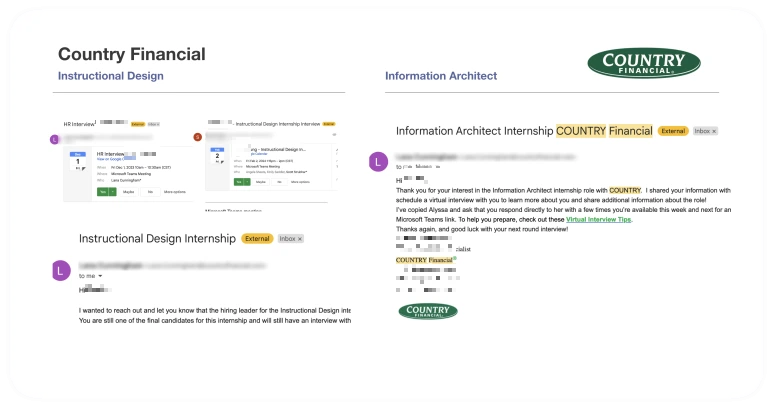Click External label on the HR Interview email

click(138, 124)
